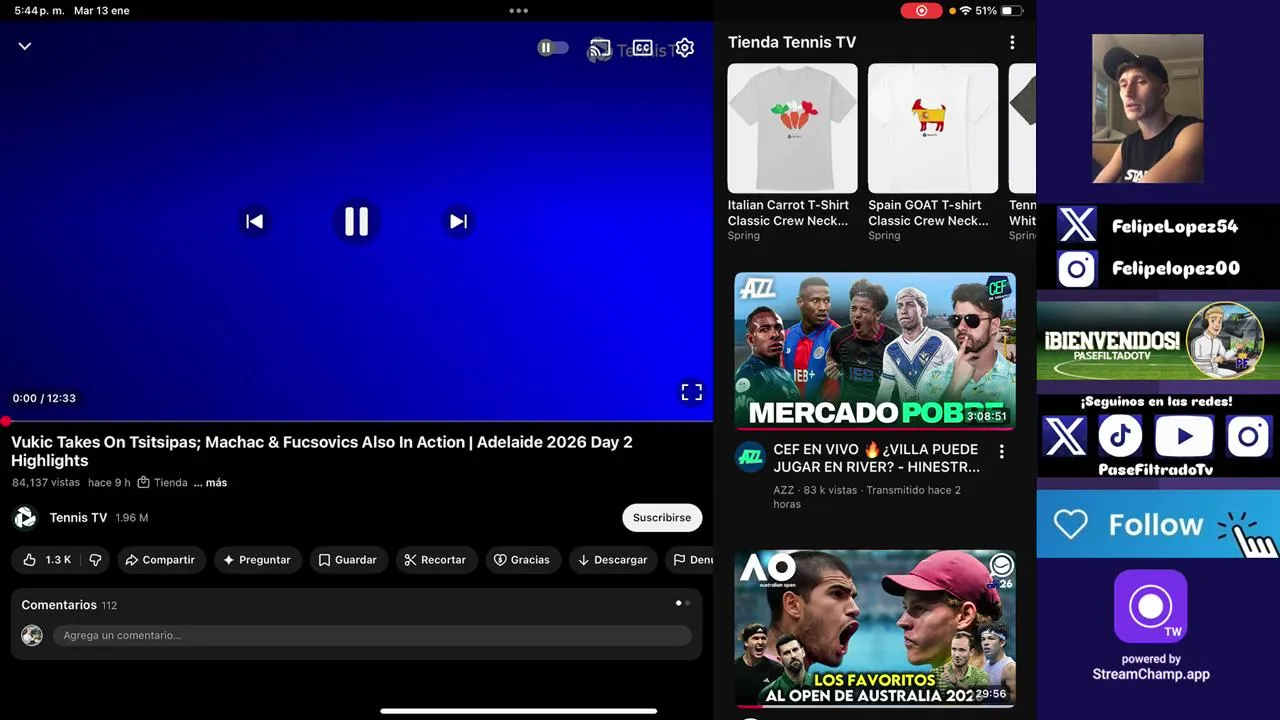Click the Follow heart banner
Image resolution: width=1280 pixels, height=720 pixels.
1158,524
